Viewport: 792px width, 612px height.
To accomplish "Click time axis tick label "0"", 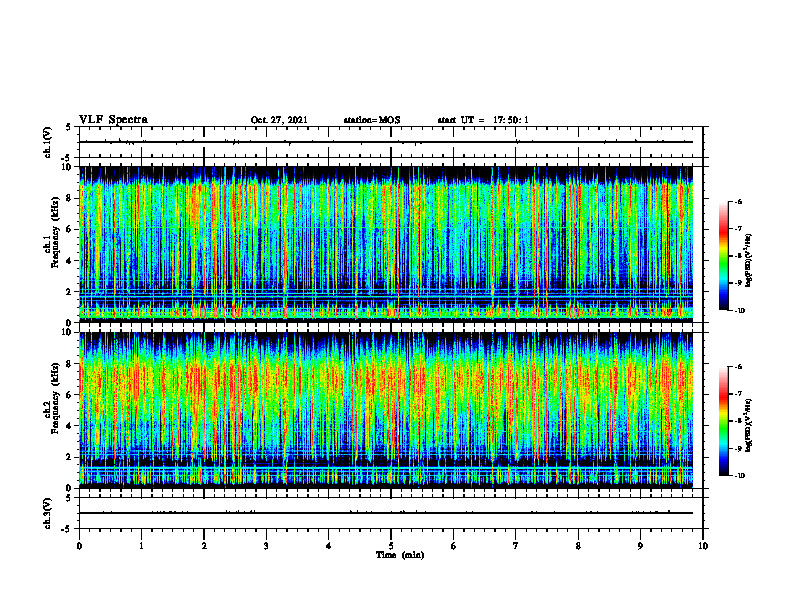I will 79,546.
